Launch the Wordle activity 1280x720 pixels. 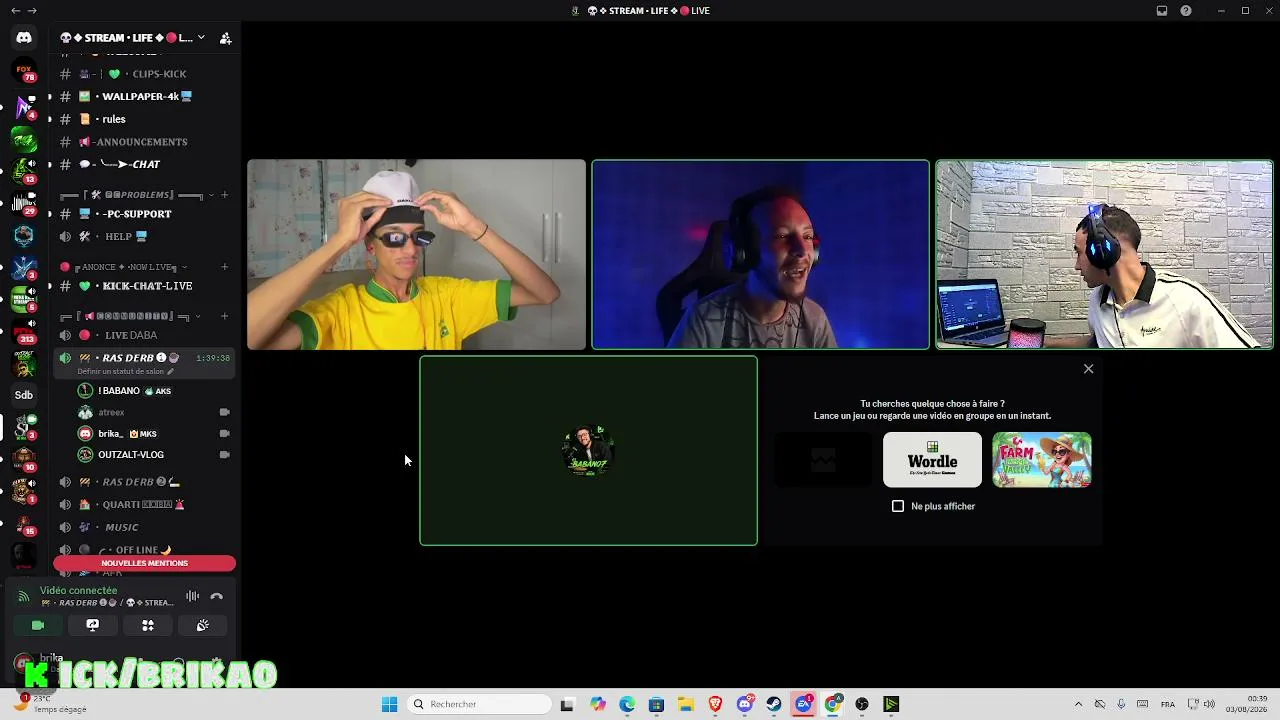click(x=932, y=460)
